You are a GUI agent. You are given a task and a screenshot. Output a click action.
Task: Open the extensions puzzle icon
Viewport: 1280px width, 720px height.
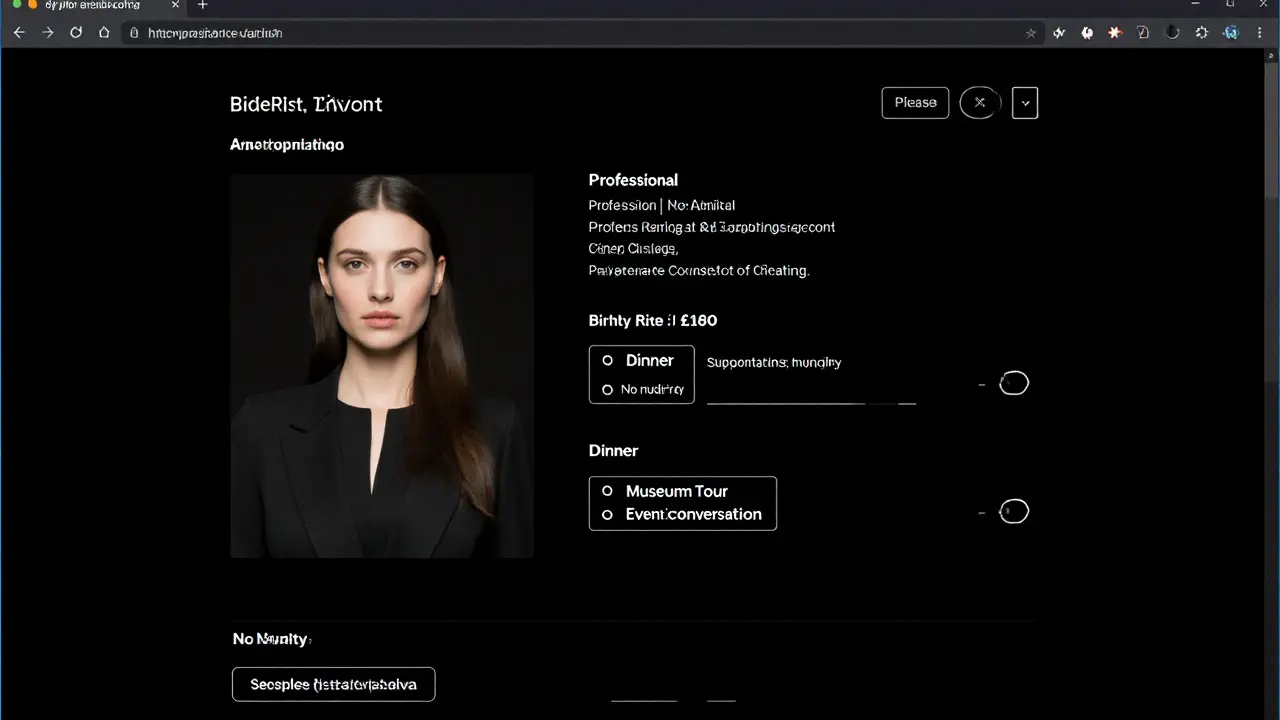coord(1202,33)
